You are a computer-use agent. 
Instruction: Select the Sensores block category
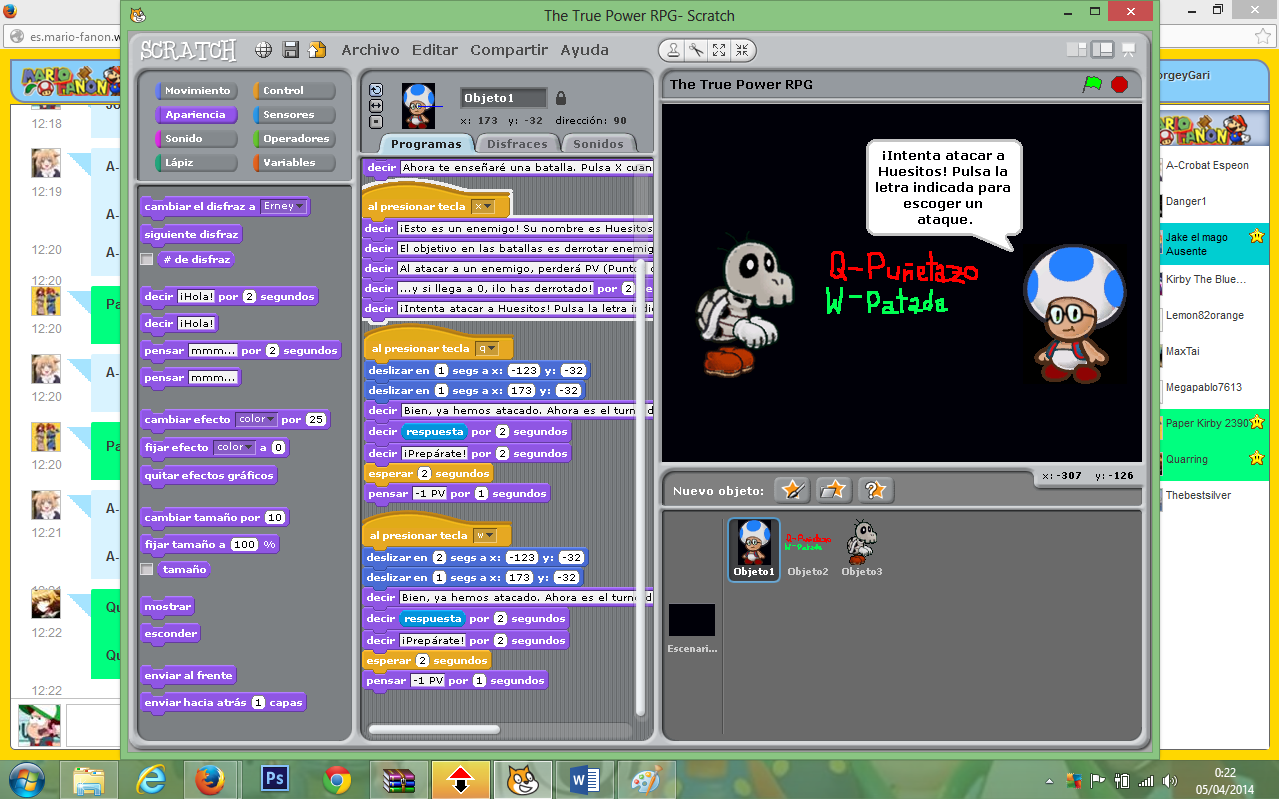coord(294,115)
